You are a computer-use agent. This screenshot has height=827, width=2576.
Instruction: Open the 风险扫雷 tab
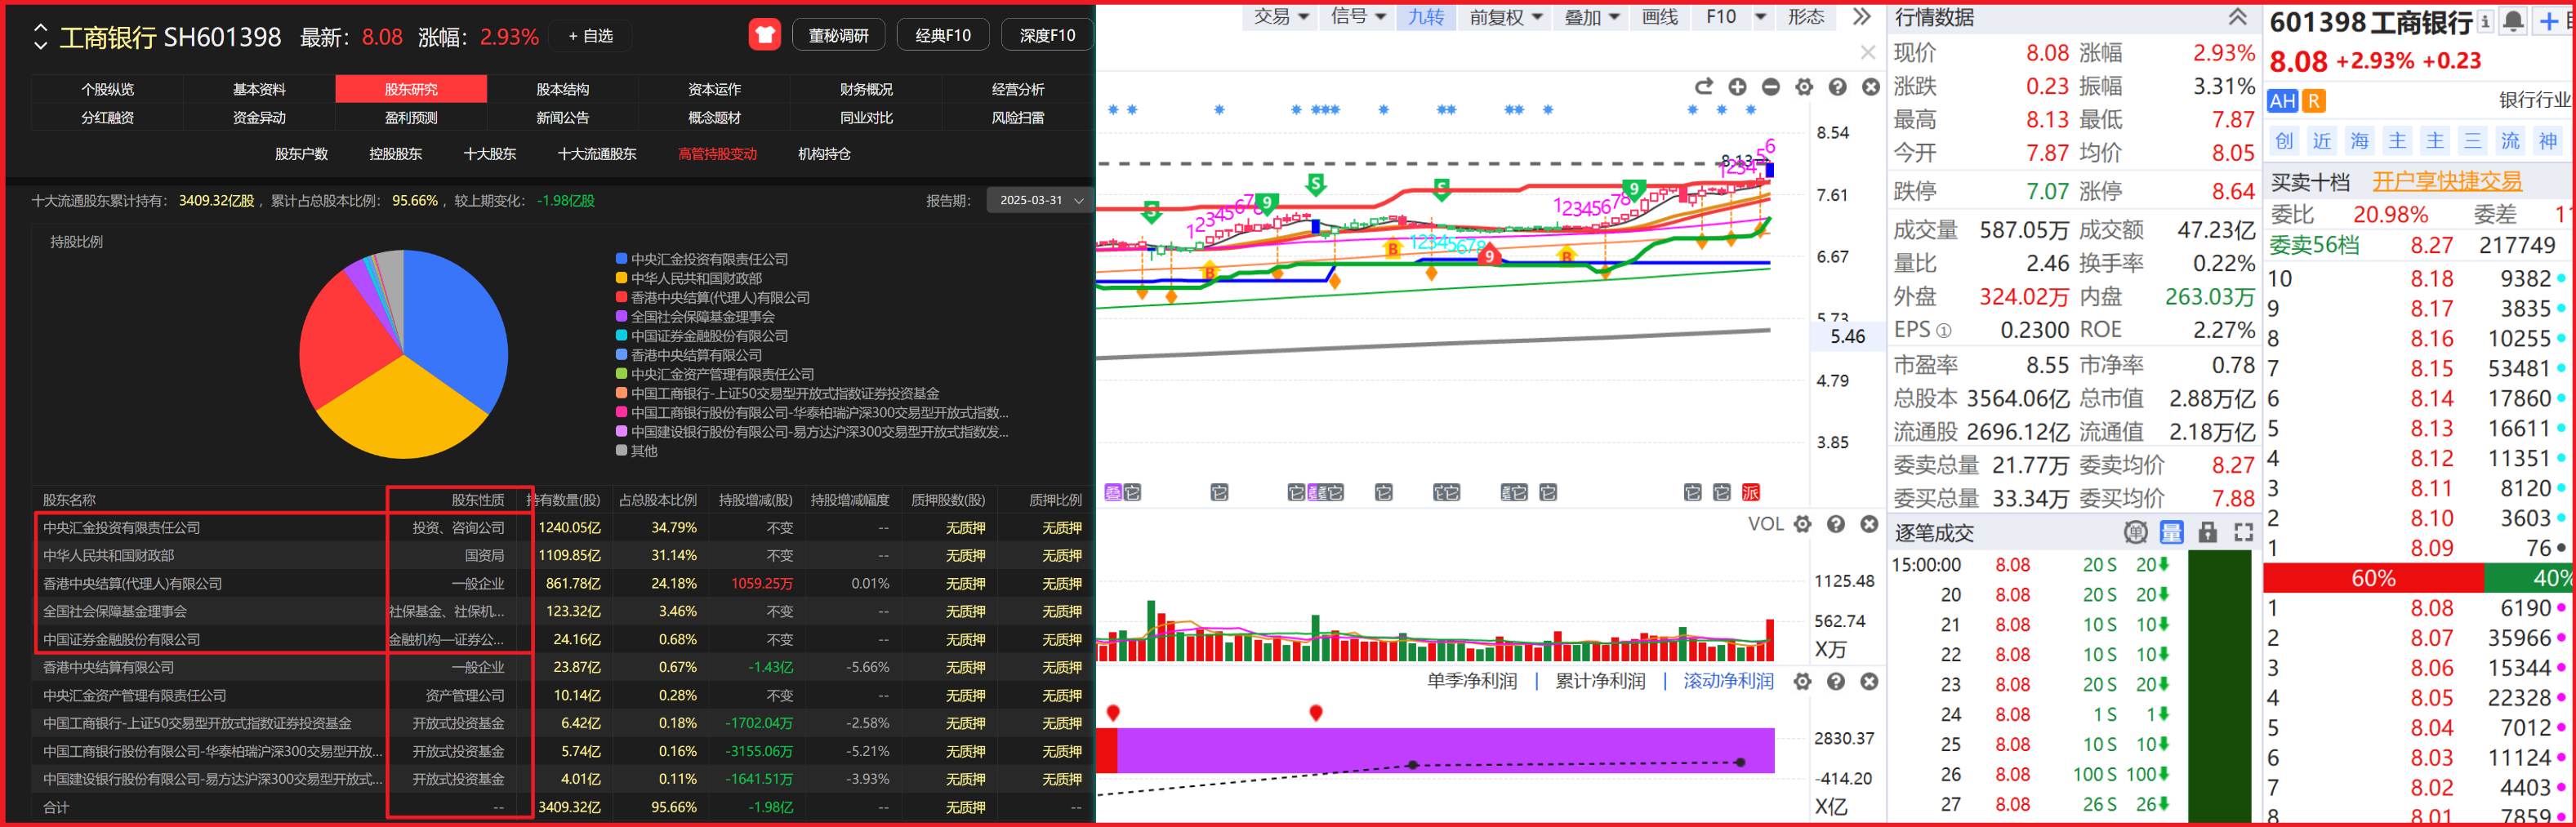click(1017, 117)
